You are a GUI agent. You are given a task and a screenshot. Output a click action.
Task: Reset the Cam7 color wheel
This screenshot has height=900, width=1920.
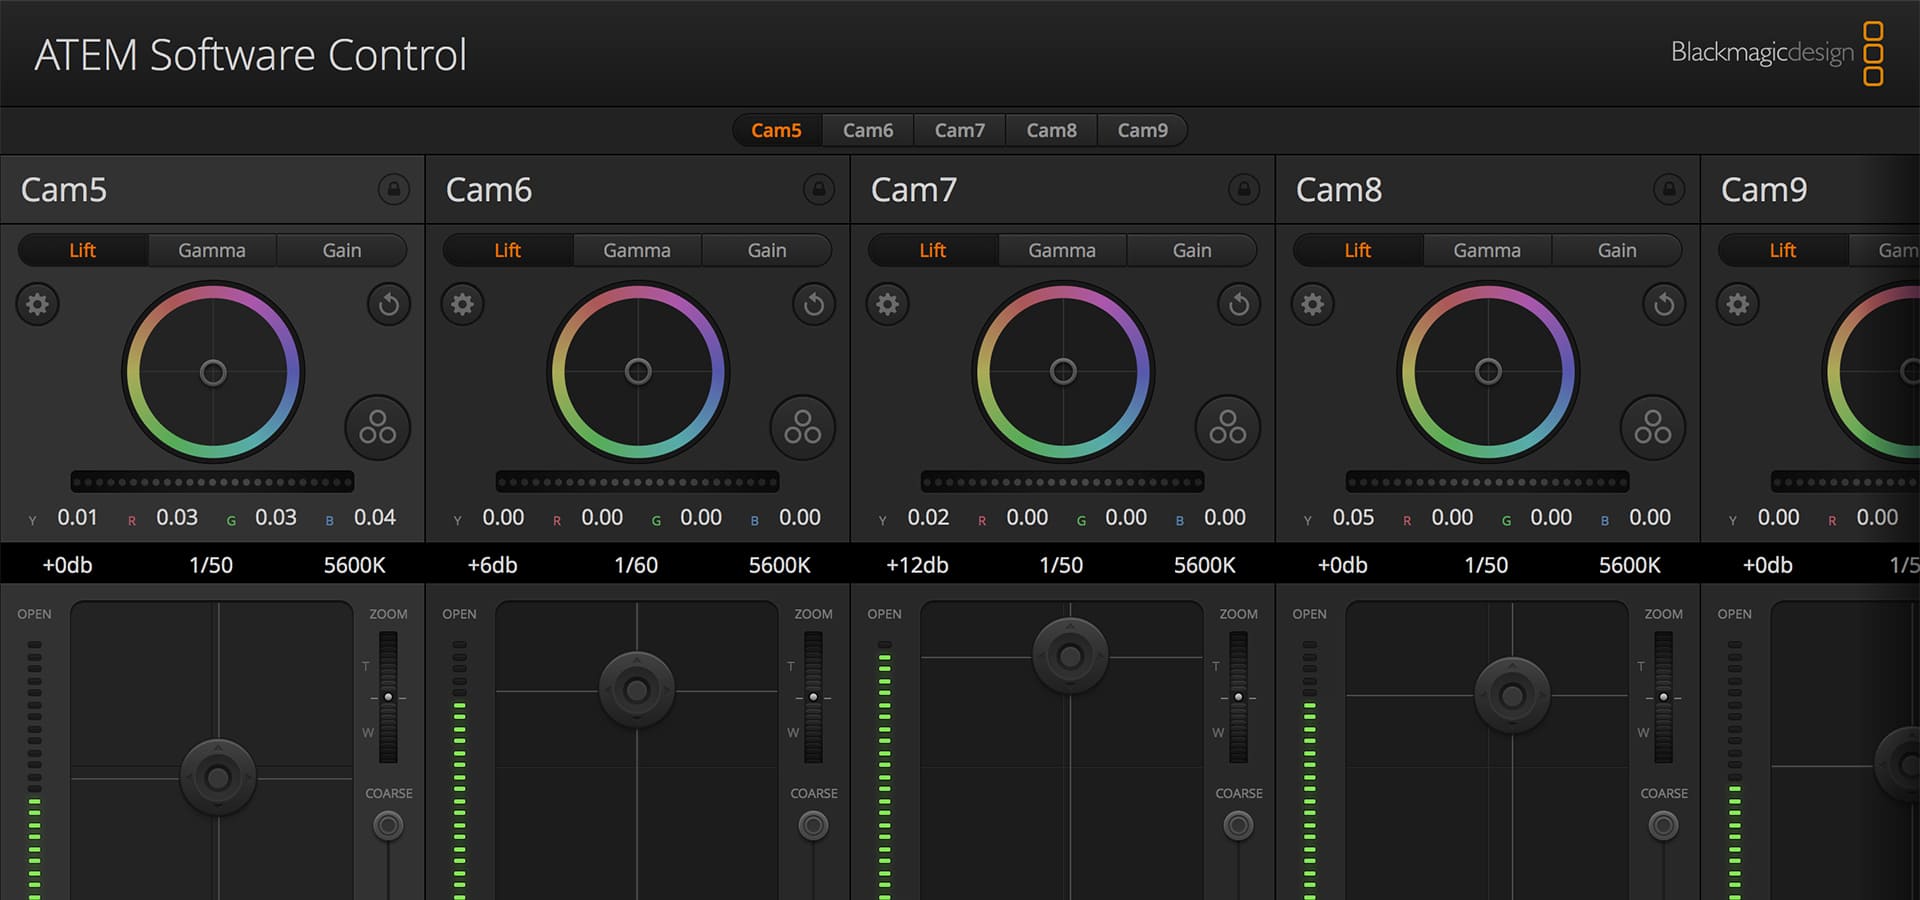(x=1239, y=304)
